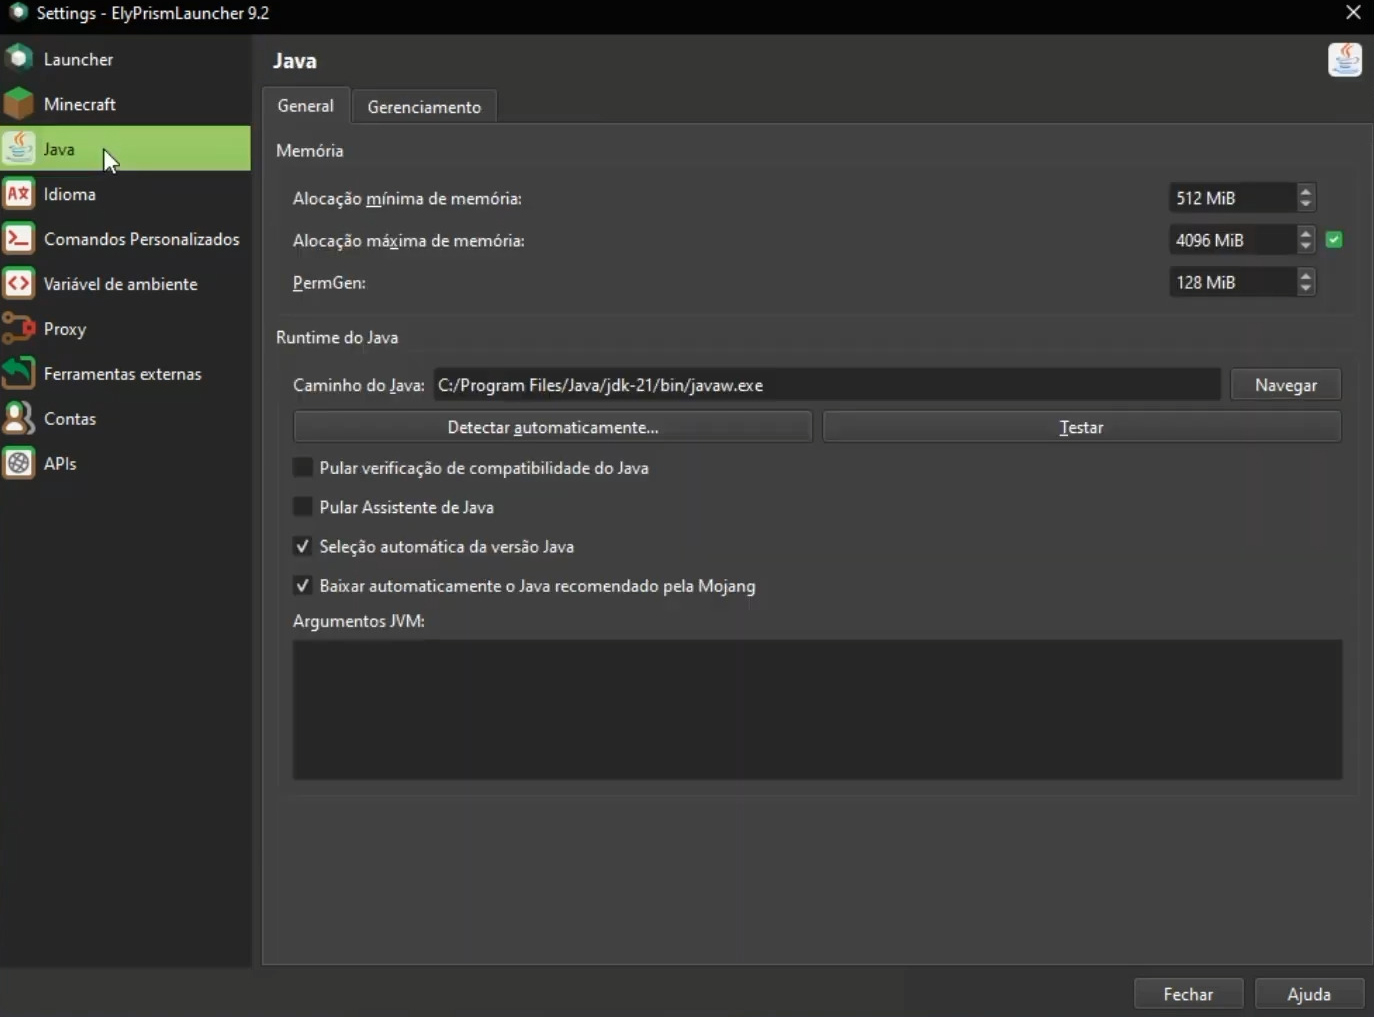
Task: Increase maximum memory allocation with up arrow
Action: (x=1305, y=233)
